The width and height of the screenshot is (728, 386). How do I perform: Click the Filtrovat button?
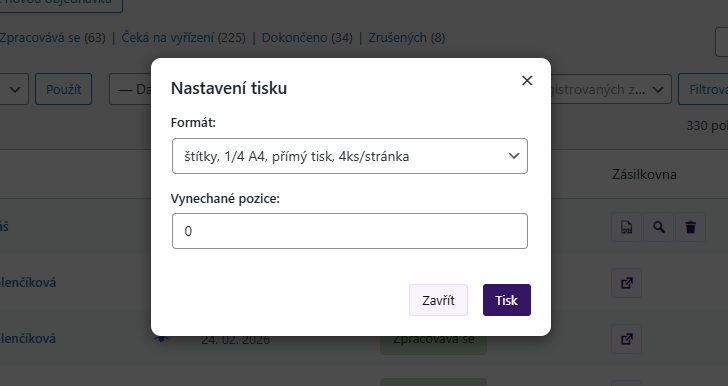(703, 89)
